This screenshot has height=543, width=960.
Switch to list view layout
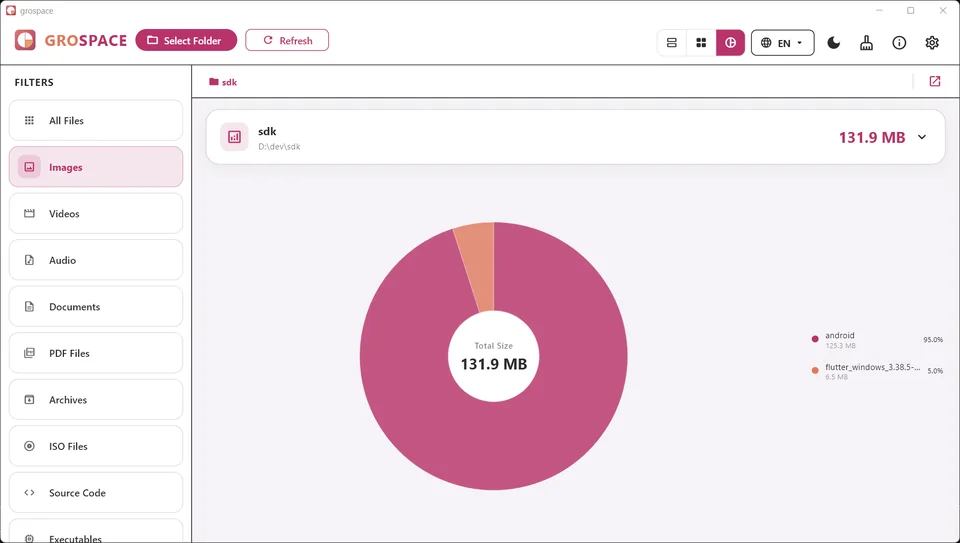tap(672, 43)
